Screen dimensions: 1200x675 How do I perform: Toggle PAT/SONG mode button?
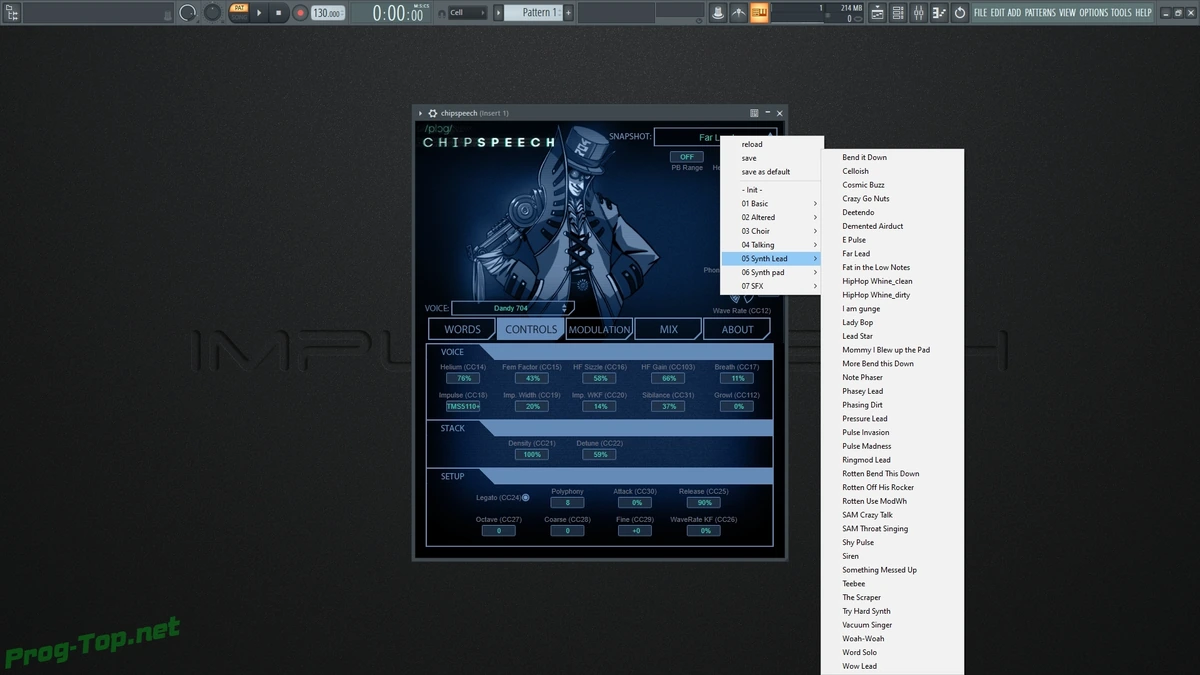click(239, 13)
